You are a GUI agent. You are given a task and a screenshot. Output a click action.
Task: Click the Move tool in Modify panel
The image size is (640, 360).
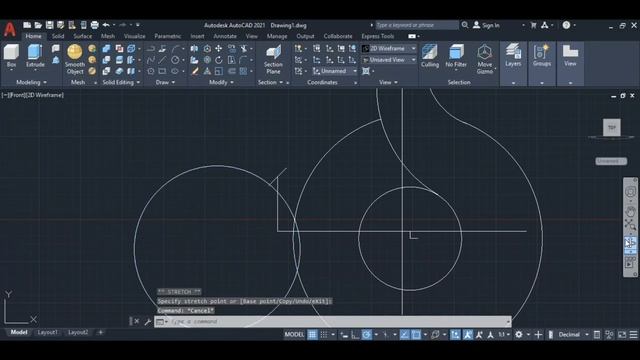pos(219,49)
